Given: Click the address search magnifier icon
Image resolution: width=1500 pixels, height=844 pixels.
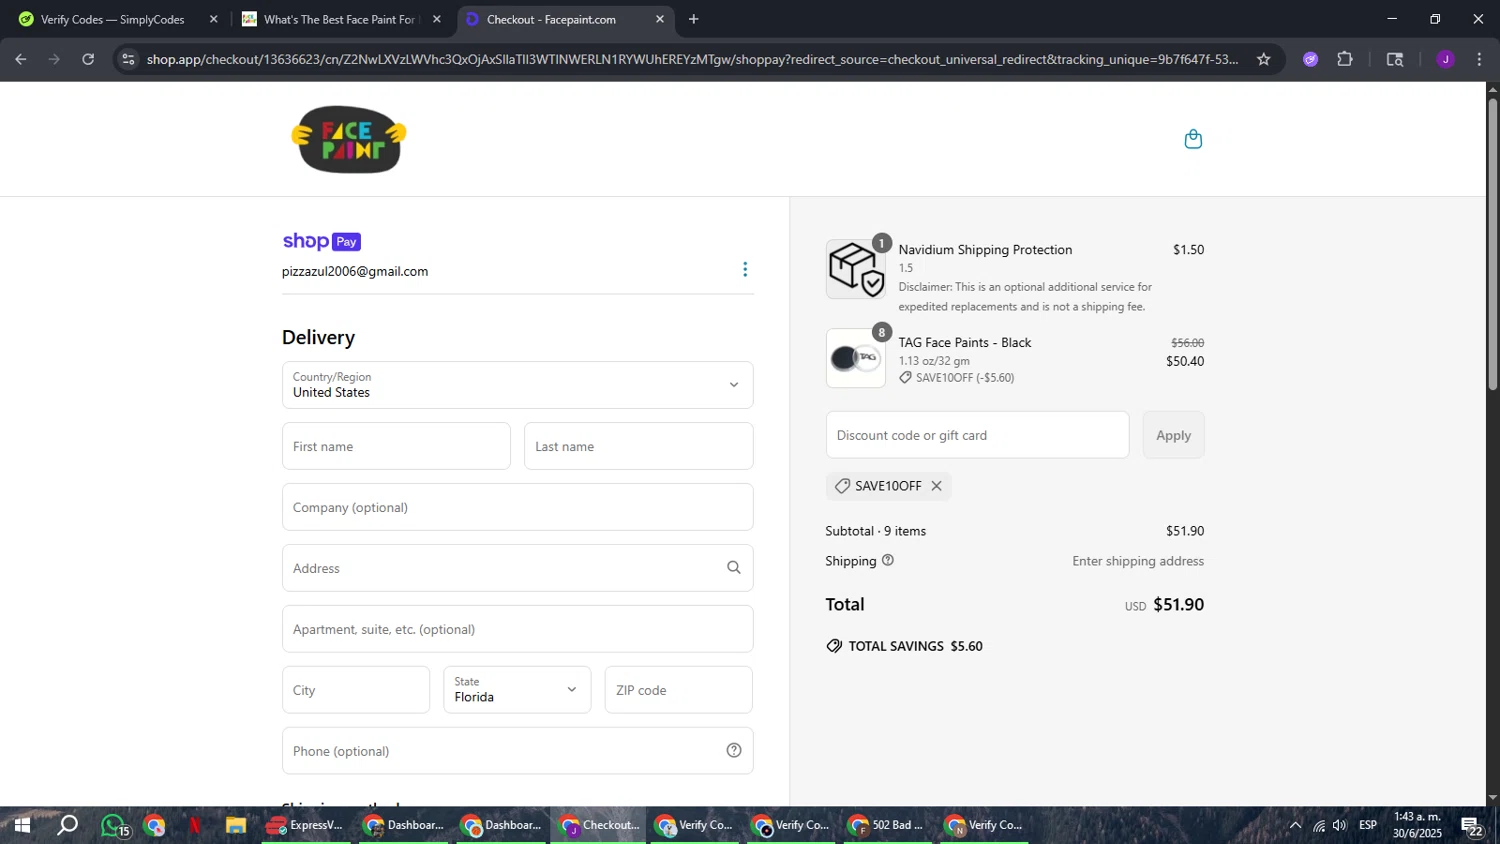Looking at the screenshot, I should tap(734, 568).
